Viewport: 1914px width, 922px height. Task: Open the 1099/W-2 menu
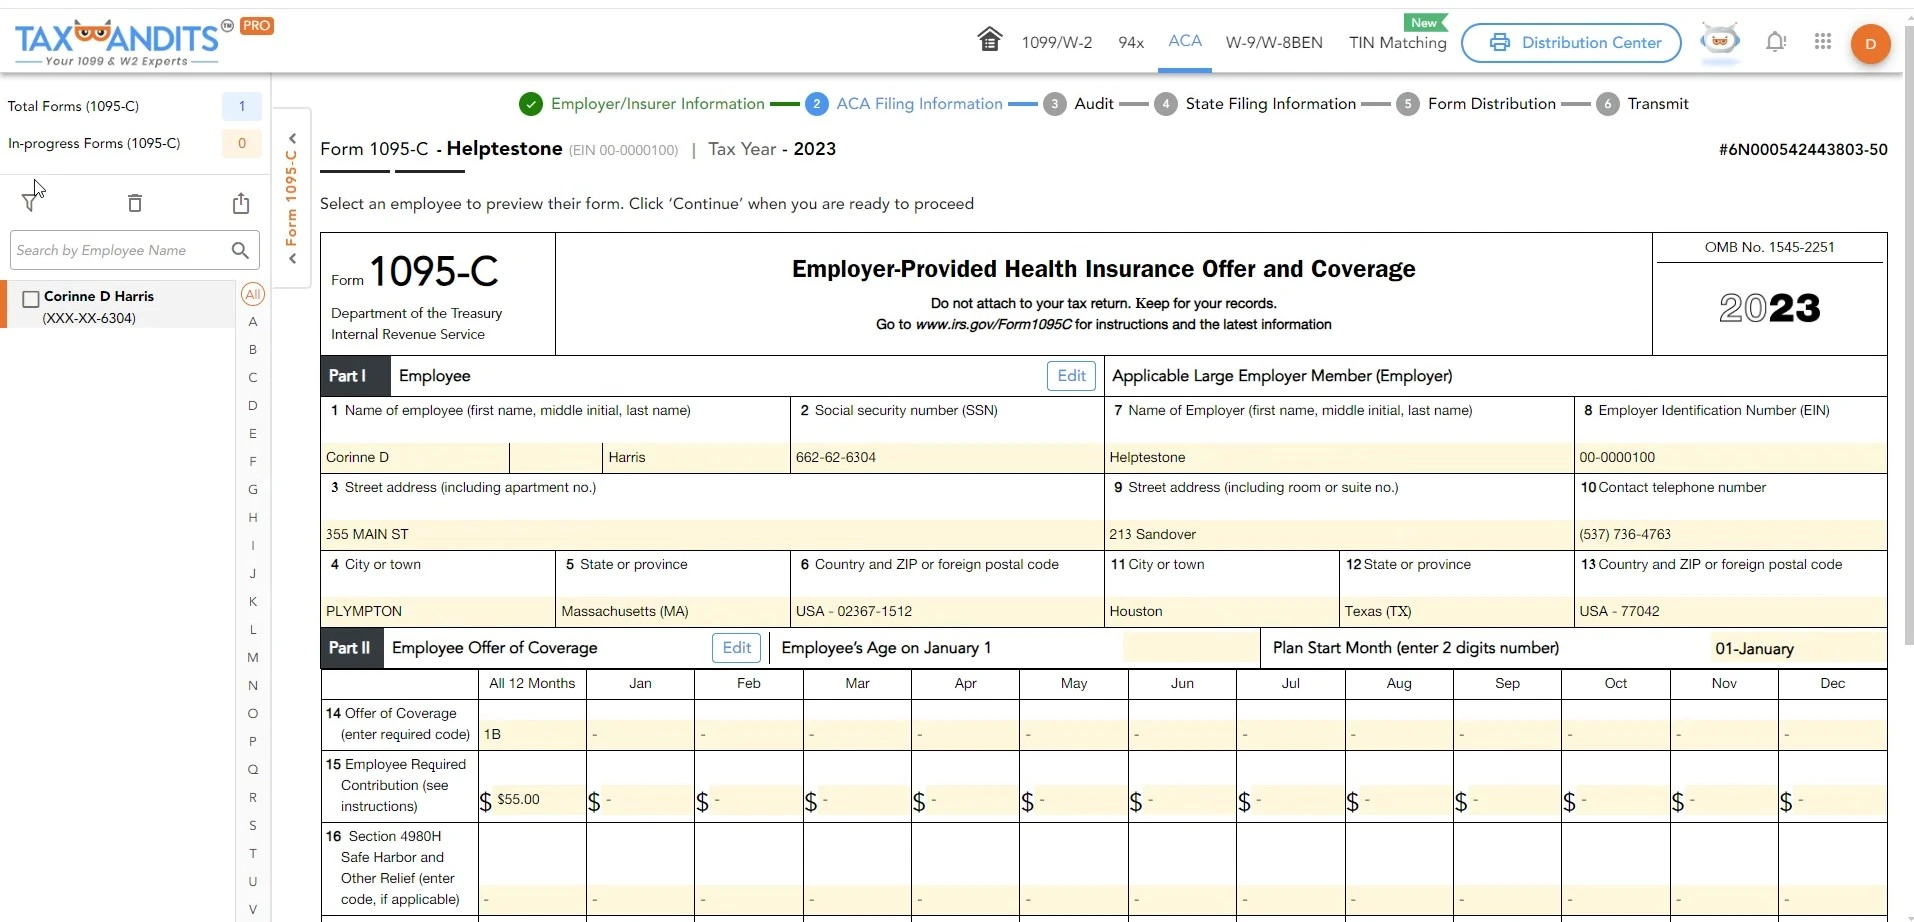[x=1056, y=42]
